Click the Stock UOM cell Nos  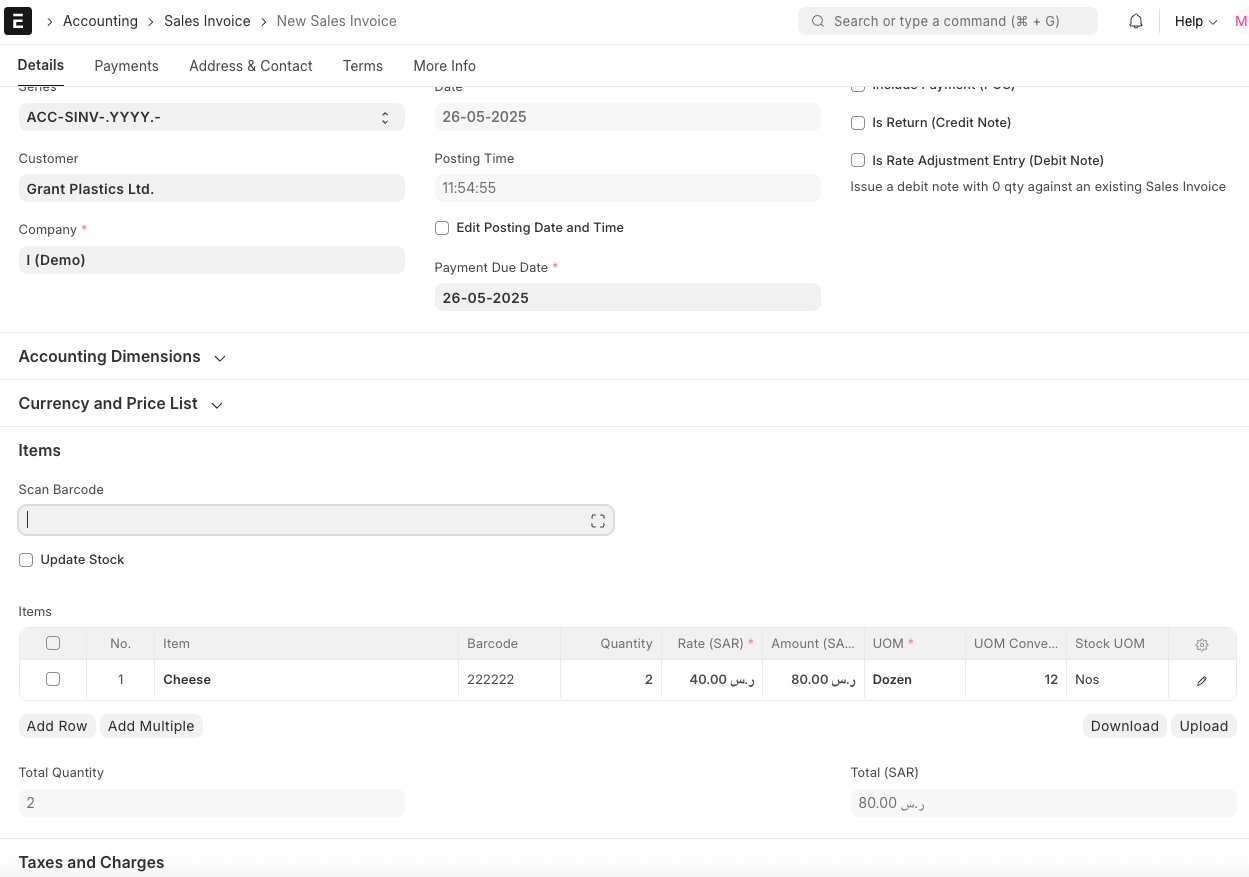[x=1117, y=680]
